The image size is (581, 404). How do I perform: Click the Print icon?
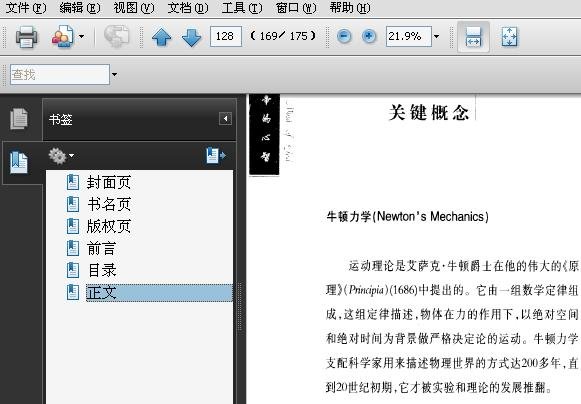click(x=26, y=36)
